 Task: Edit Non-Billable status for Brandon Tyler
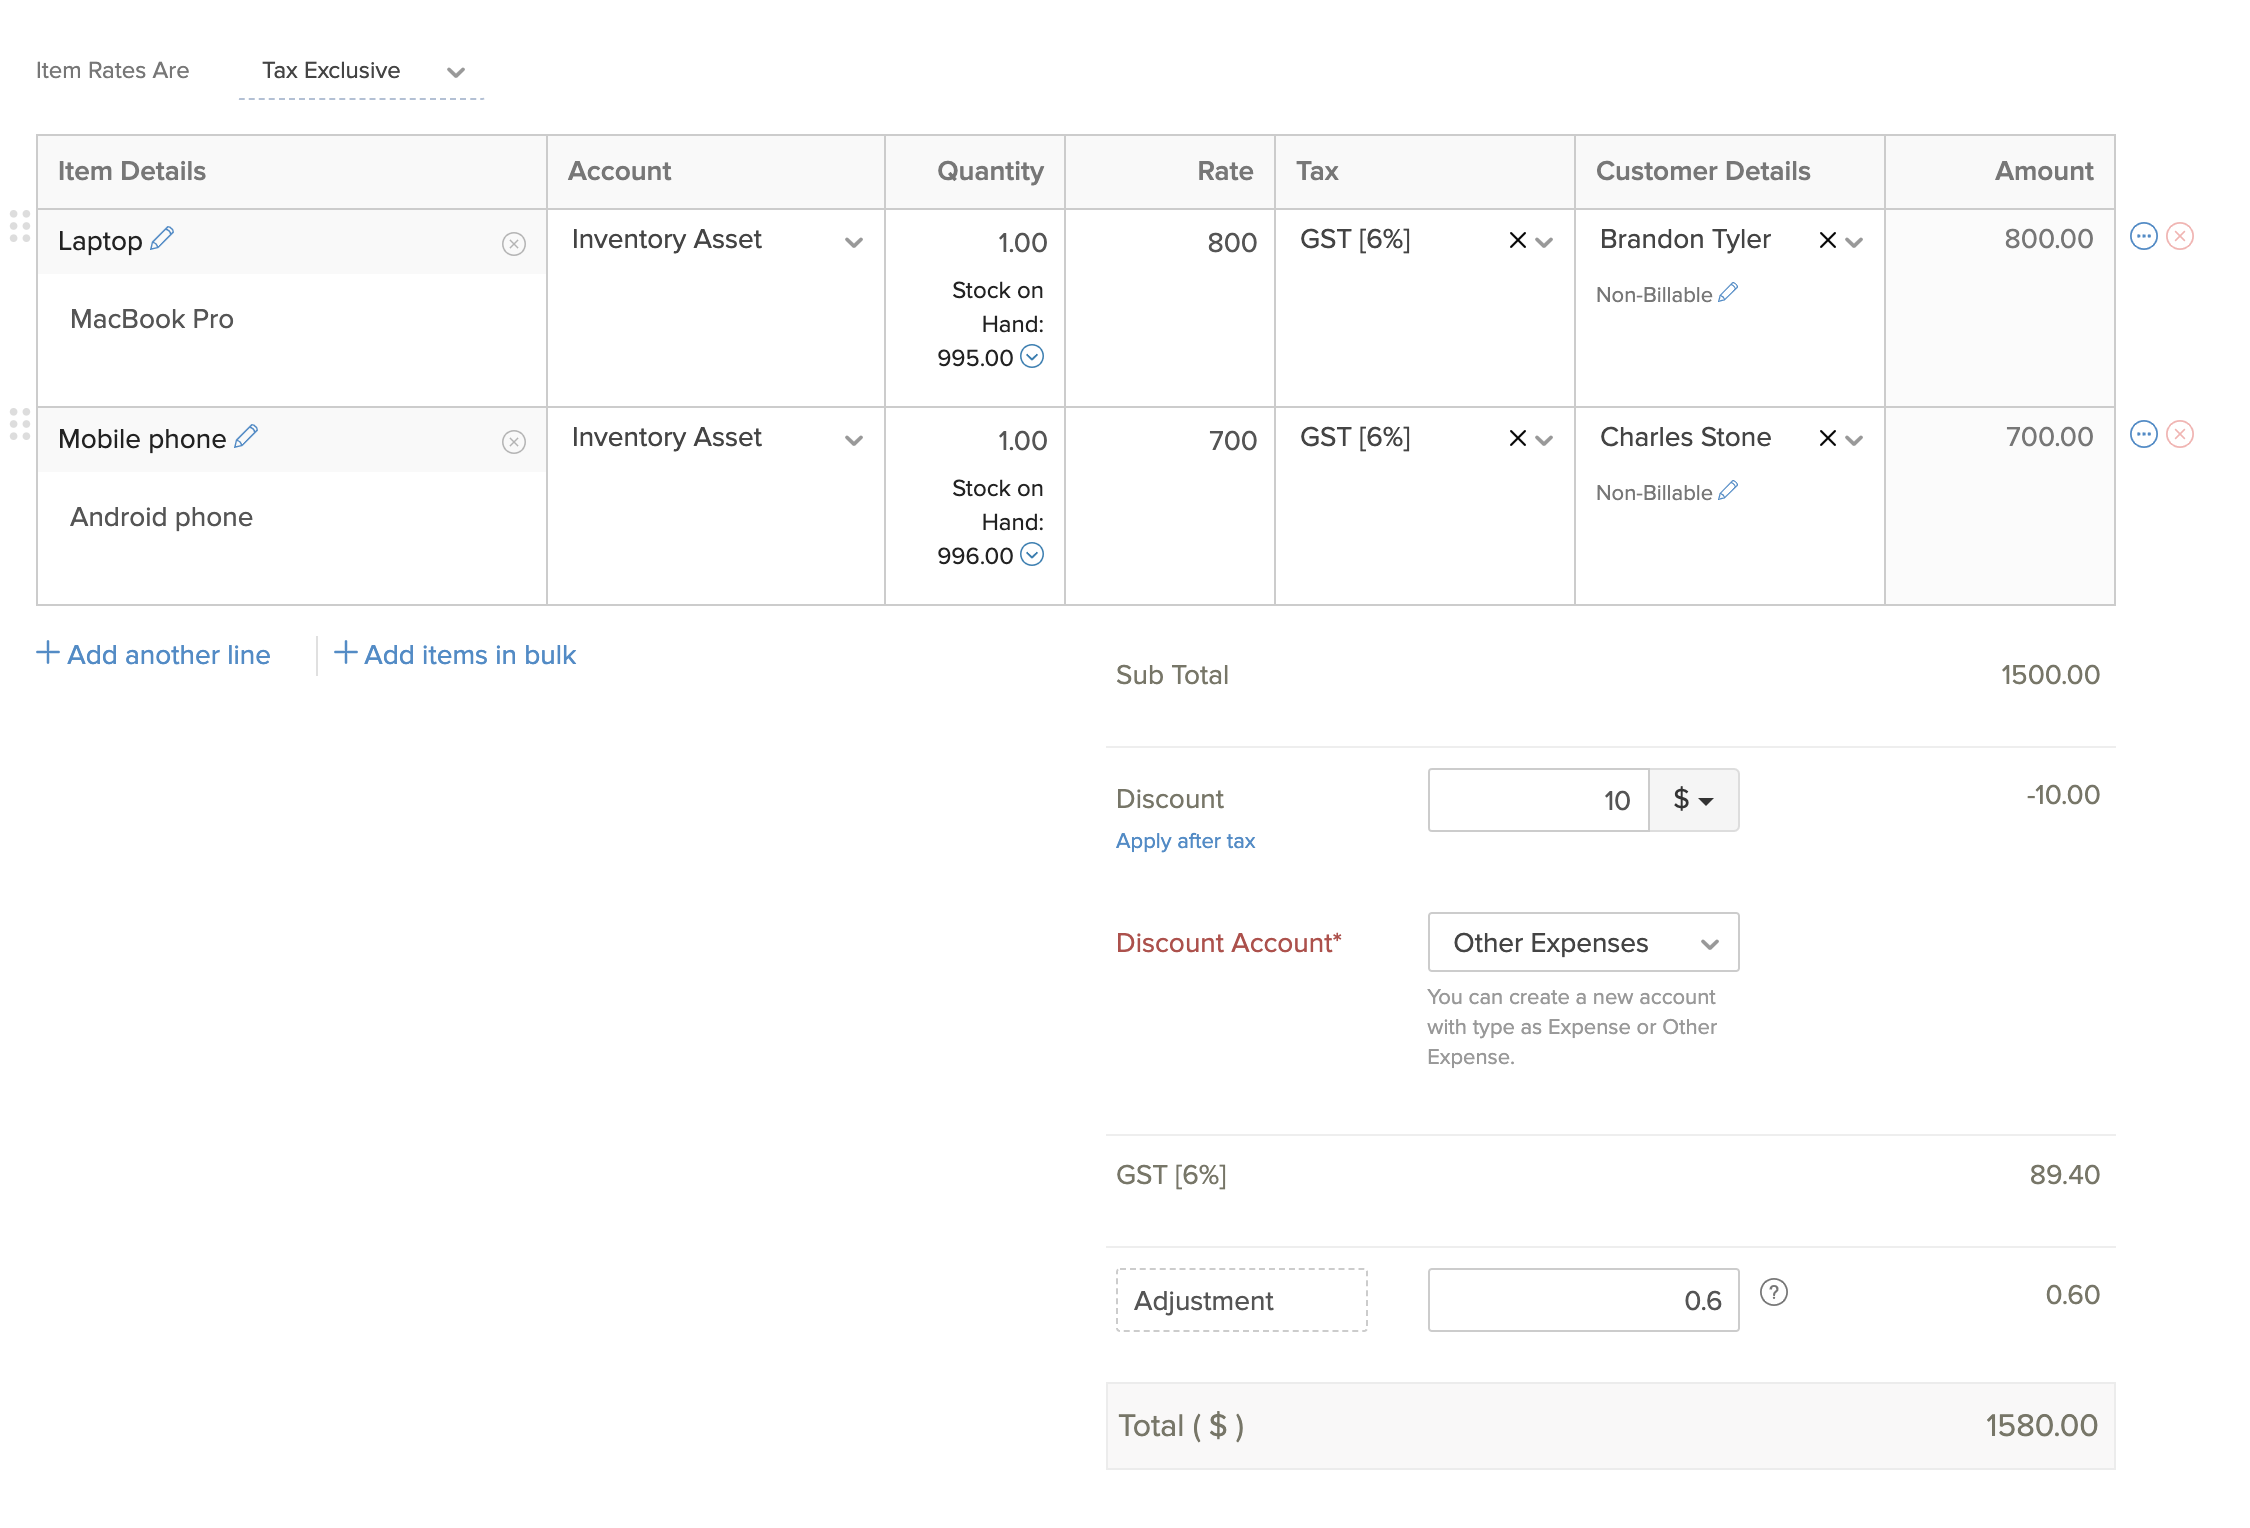point(1728,293)
